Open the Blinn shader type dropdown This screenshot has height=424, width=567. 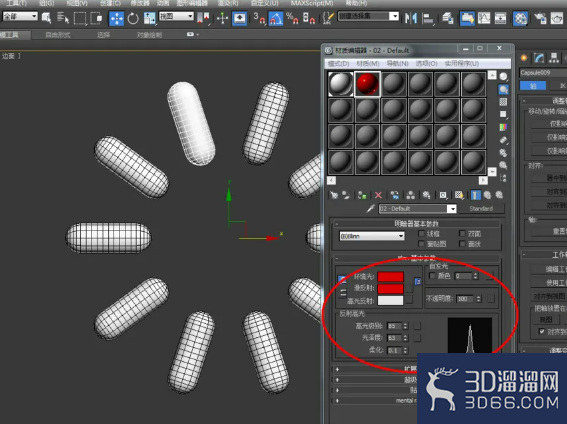pyautogui.click(x=372, y=236)
